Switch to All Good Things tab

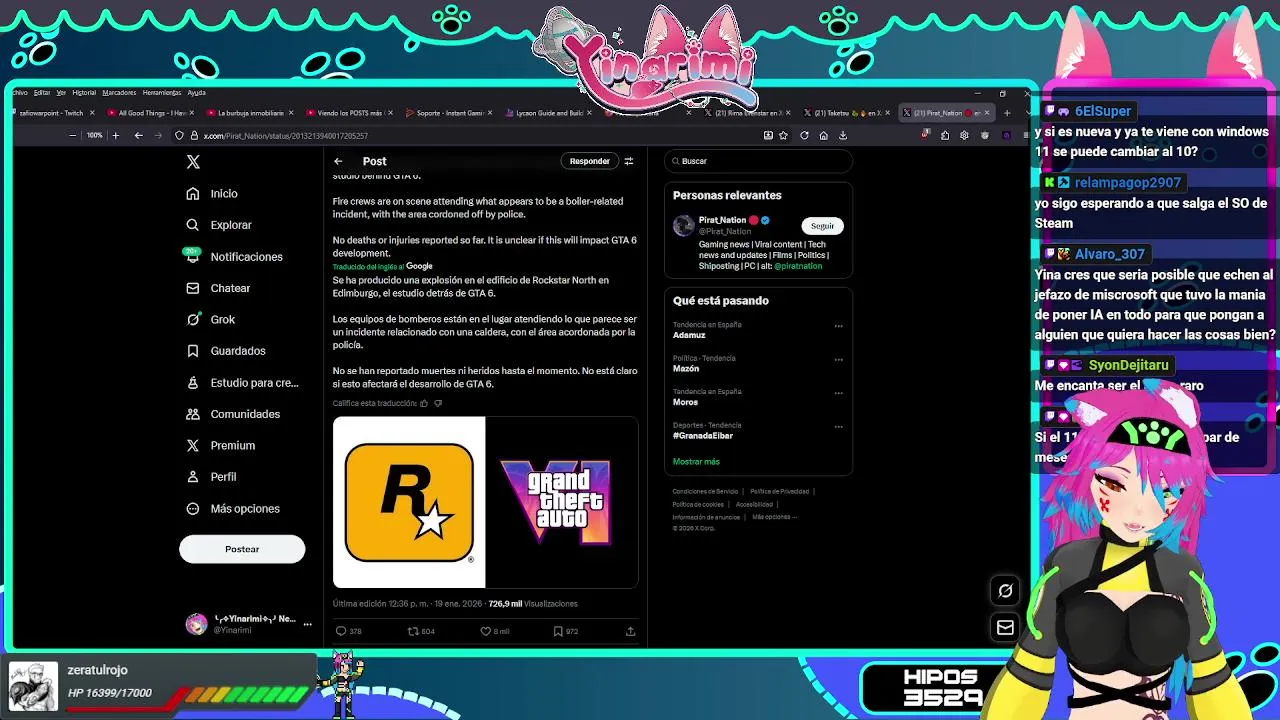coord(150,113)
